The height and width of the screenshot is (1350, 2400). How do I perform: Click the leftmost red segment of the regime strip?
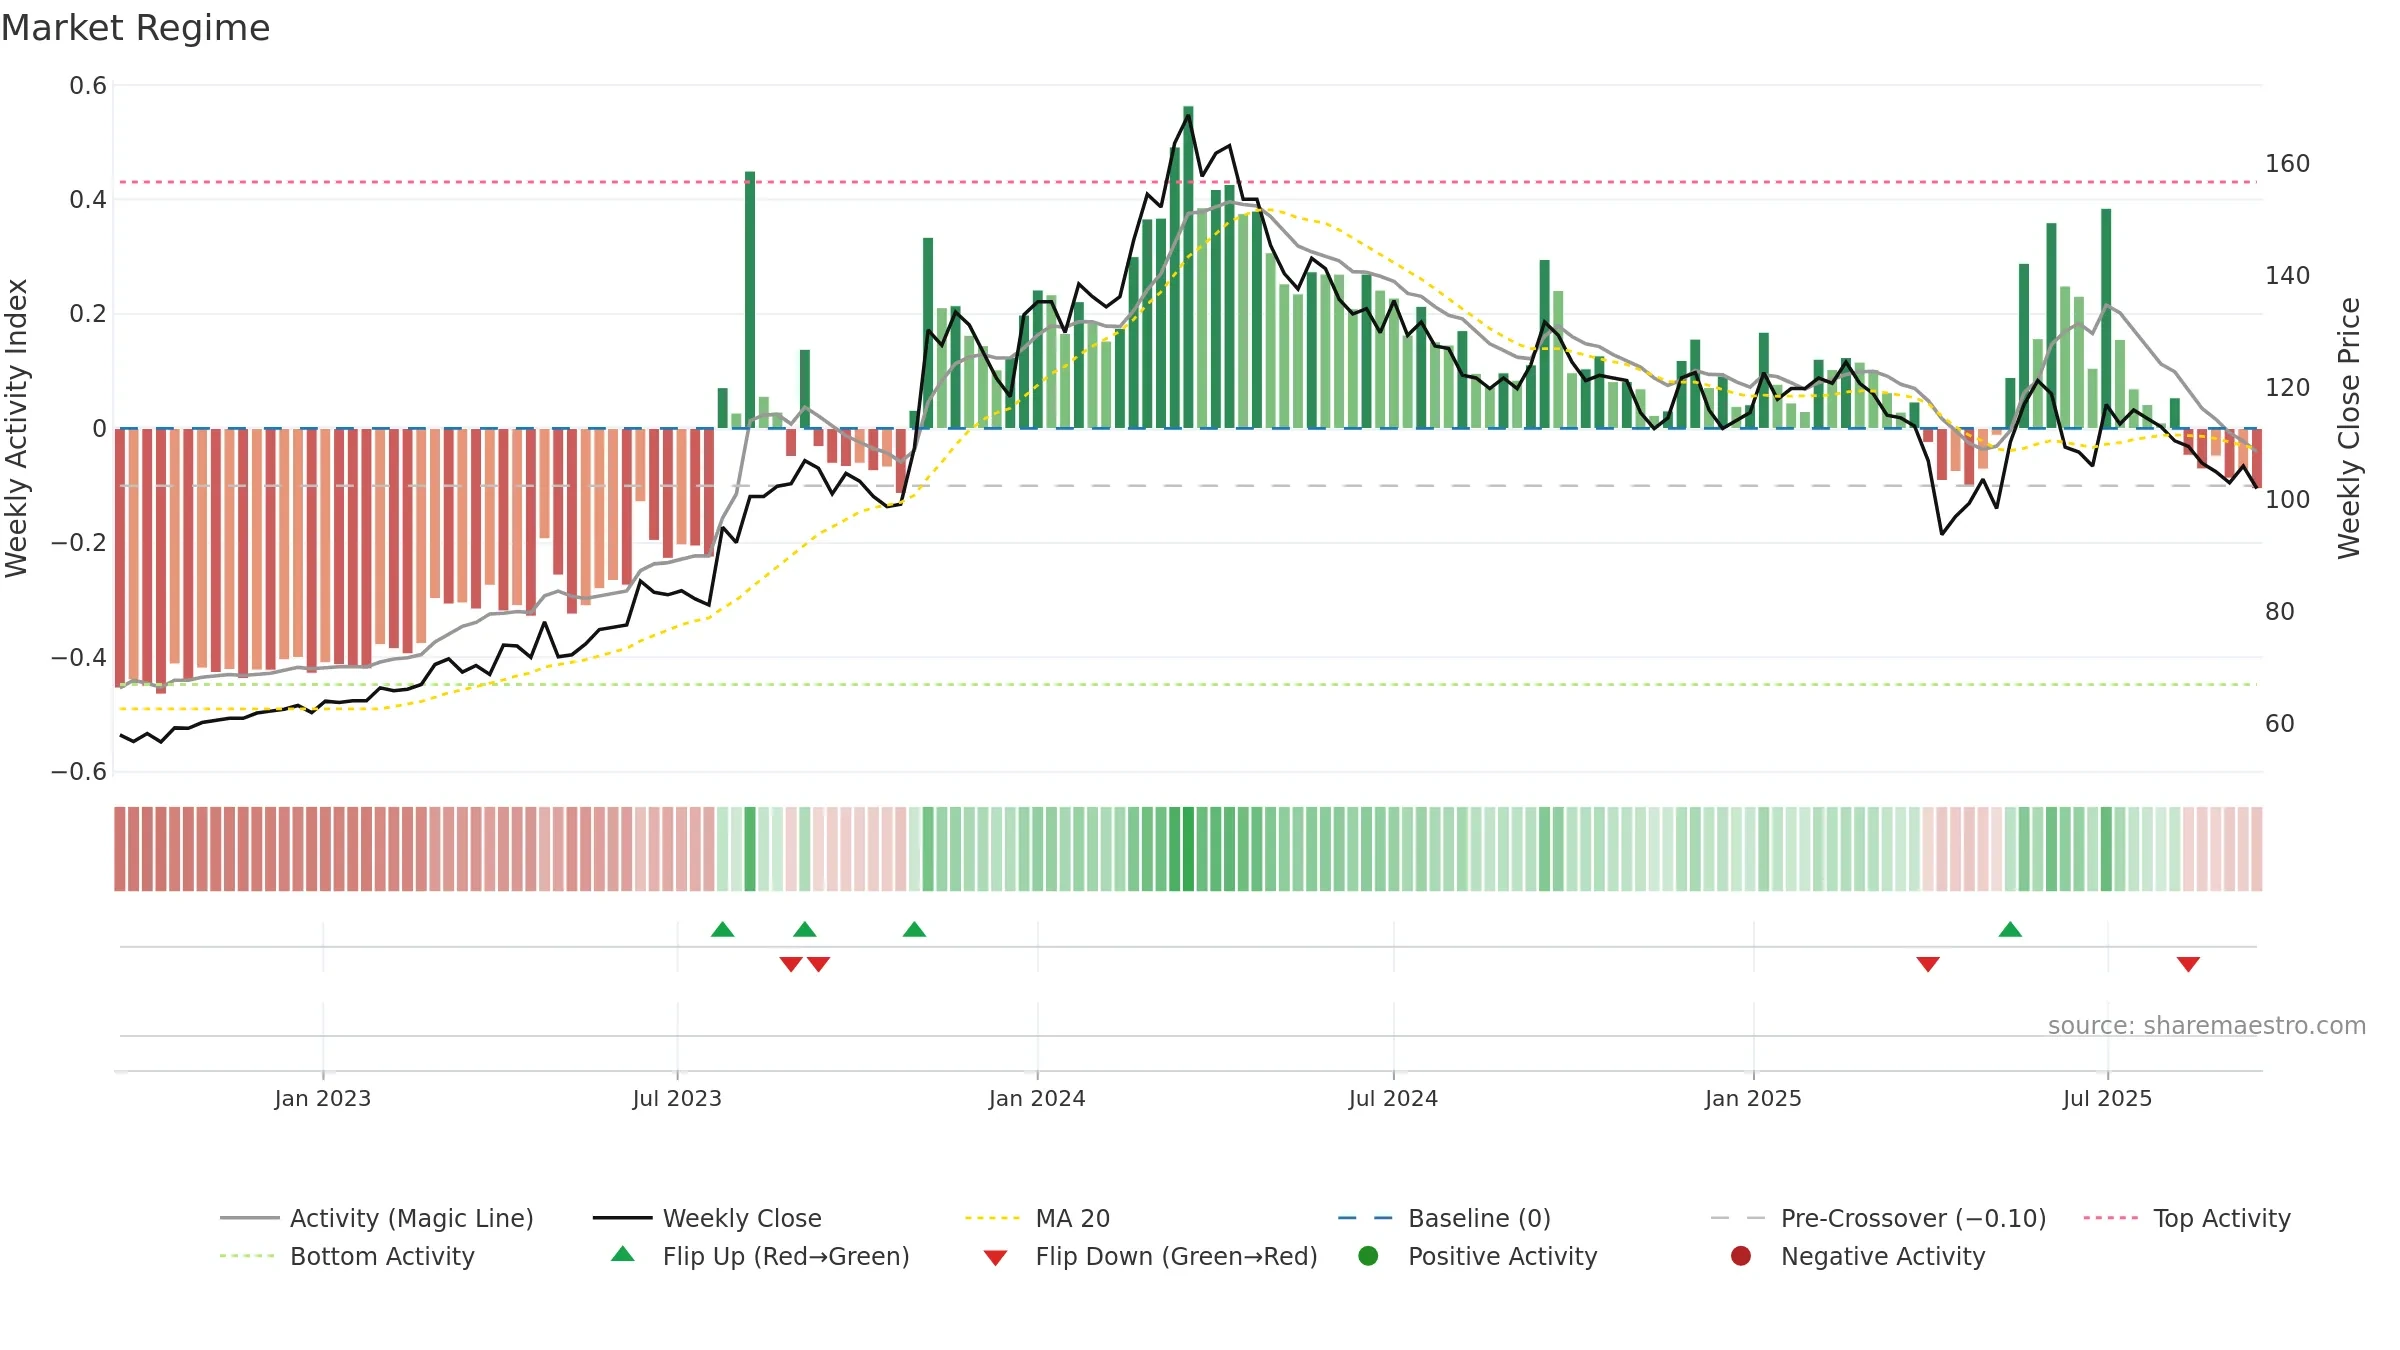click(x=120, y=849)
